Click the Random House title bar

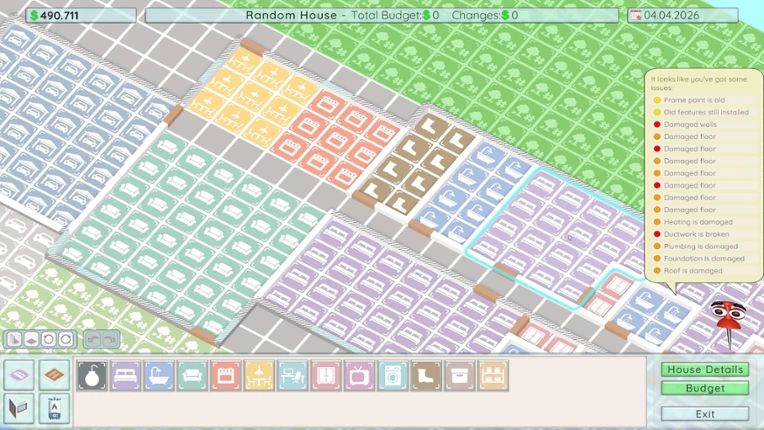pos(382,15)
